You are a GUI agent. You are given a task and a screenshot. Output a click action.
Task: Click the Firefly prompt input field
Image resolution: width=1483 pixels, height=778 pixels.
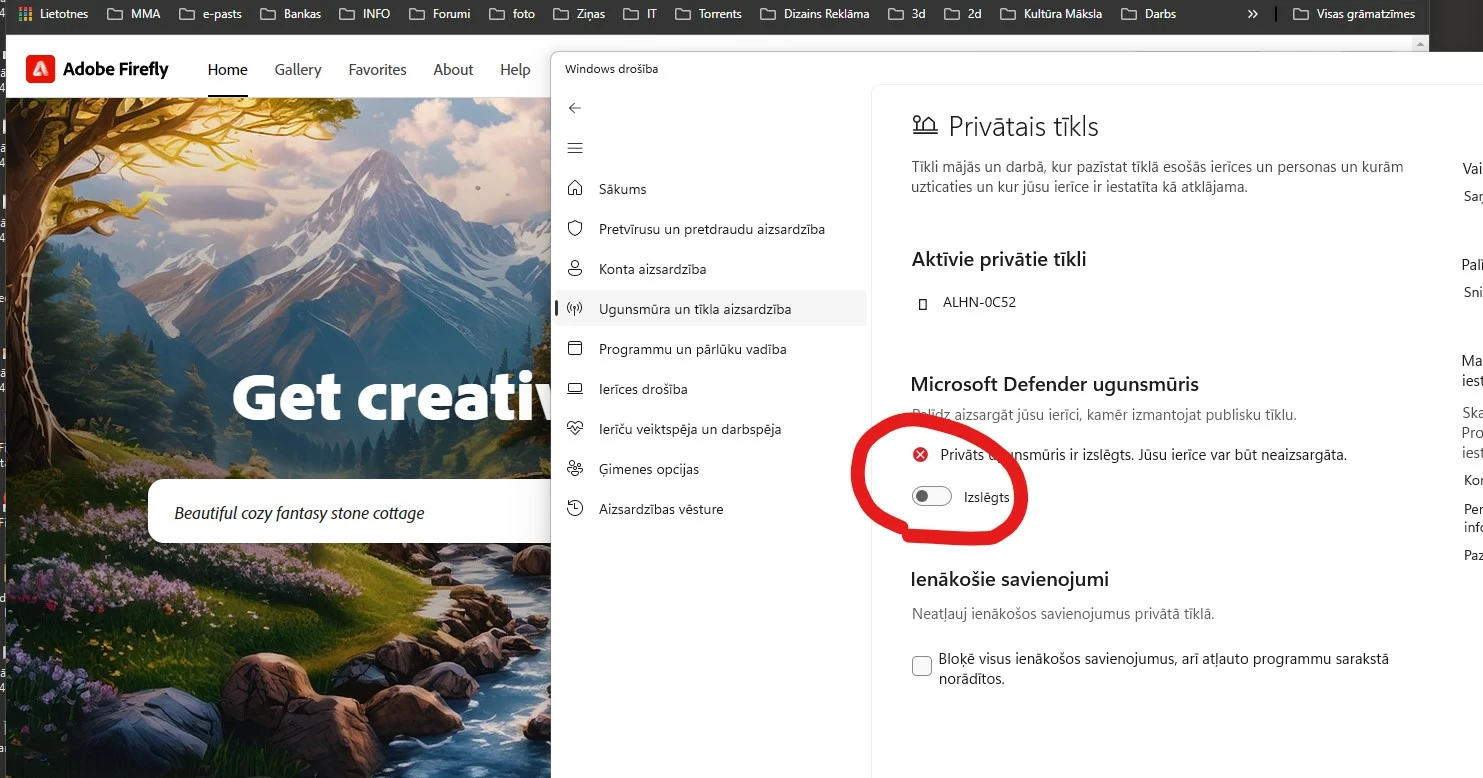pos(350,512)
